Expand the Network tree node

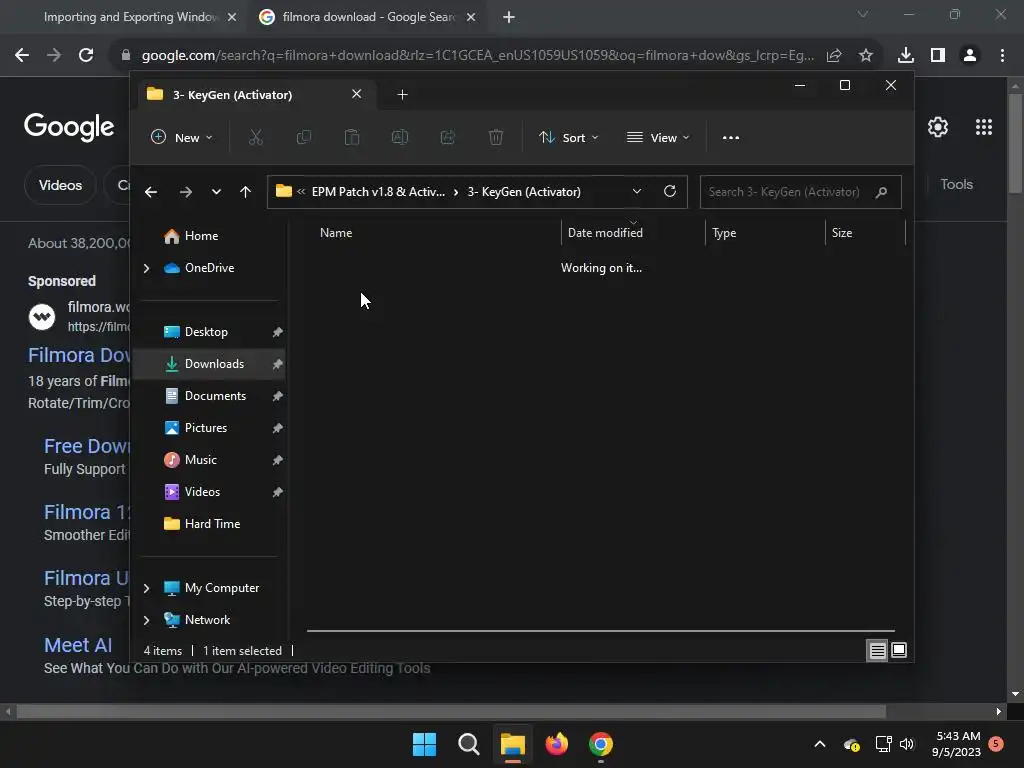point(146,620)
